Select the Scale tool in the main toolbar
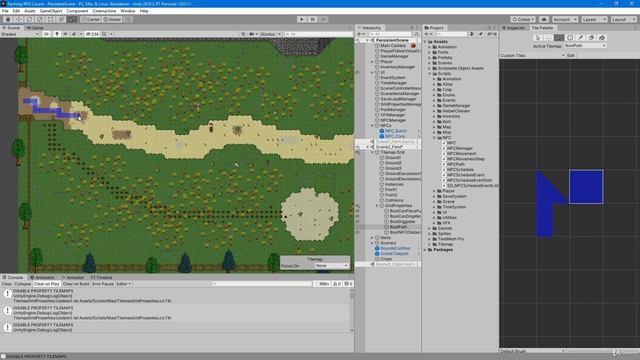Image resolution: width=640 pixels, height=360 pixels. [x=40, y=19]
